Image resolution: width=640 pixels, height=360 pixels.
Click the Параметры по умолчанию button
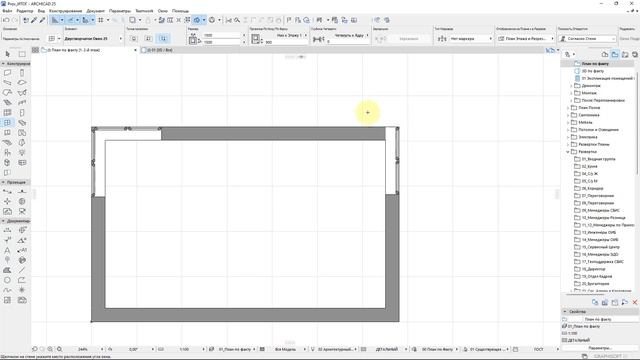click(21, 39)
